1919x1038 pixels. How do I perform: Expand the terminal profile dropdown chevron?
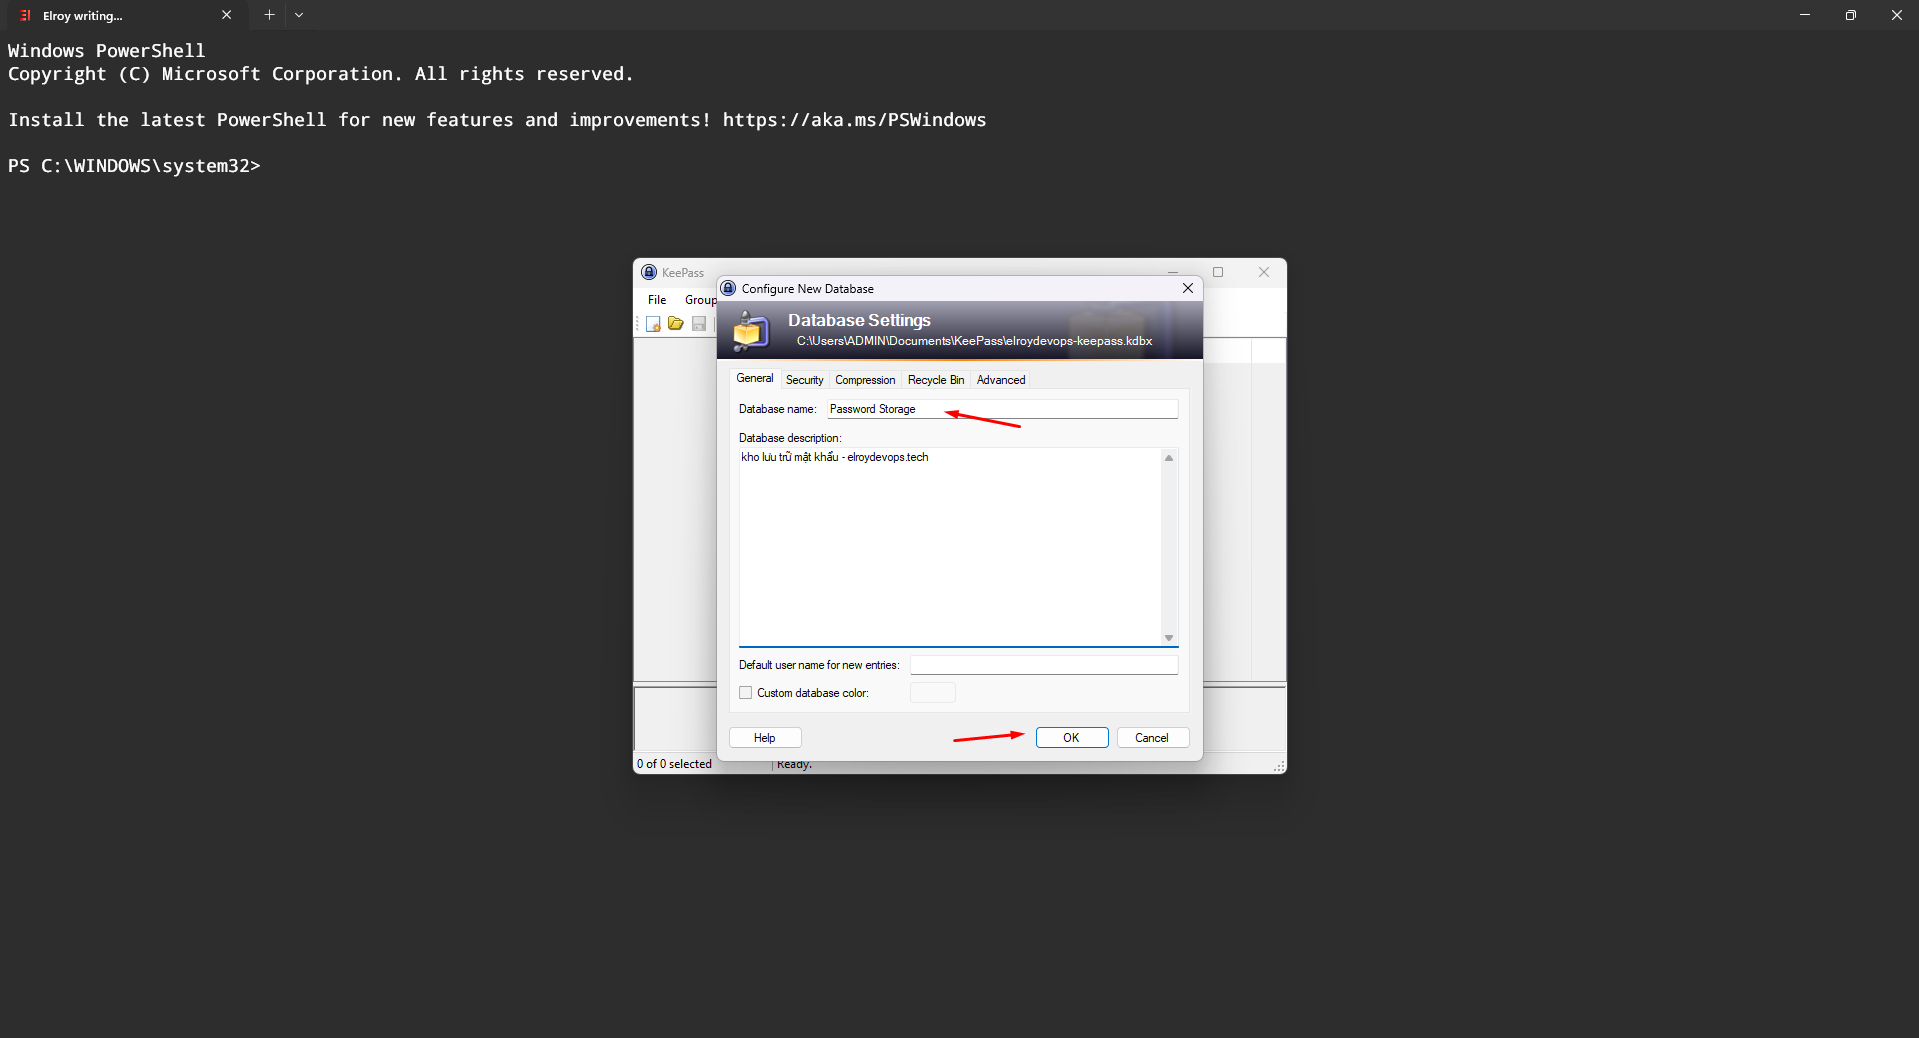(x=299, y=15)
